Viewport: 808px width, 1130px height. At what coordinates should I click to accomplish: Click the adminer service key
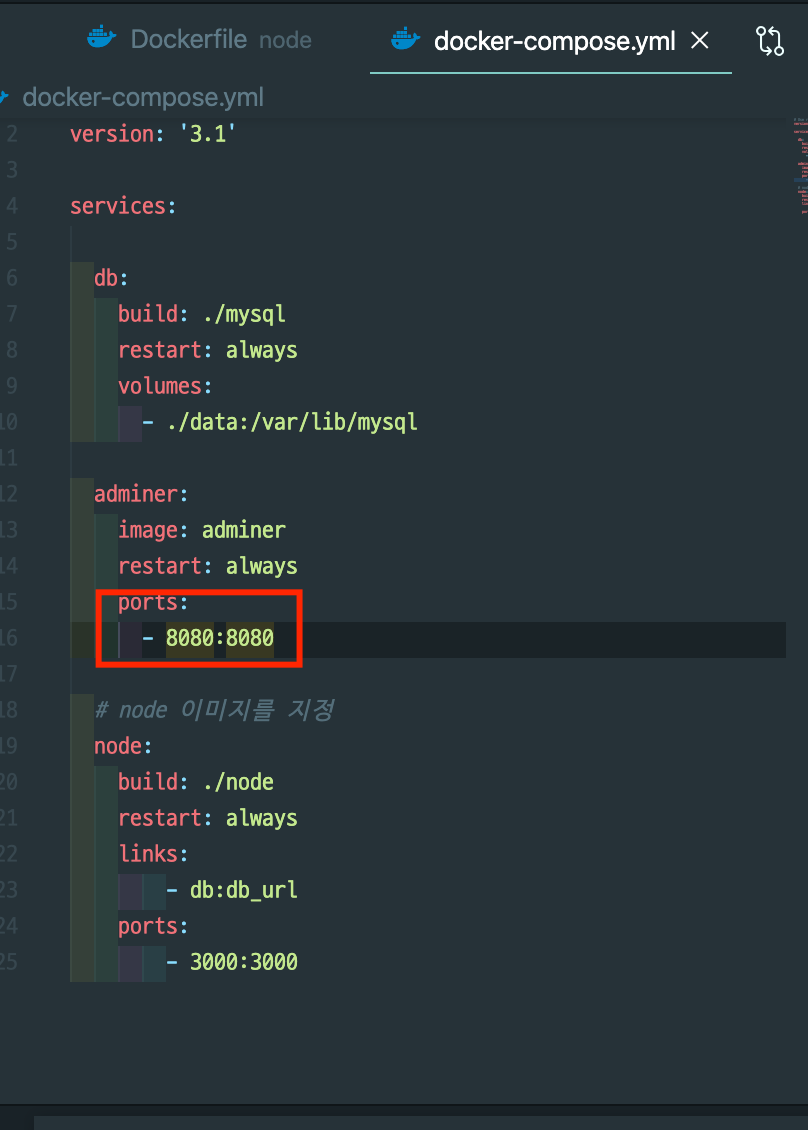coord(136,494)
